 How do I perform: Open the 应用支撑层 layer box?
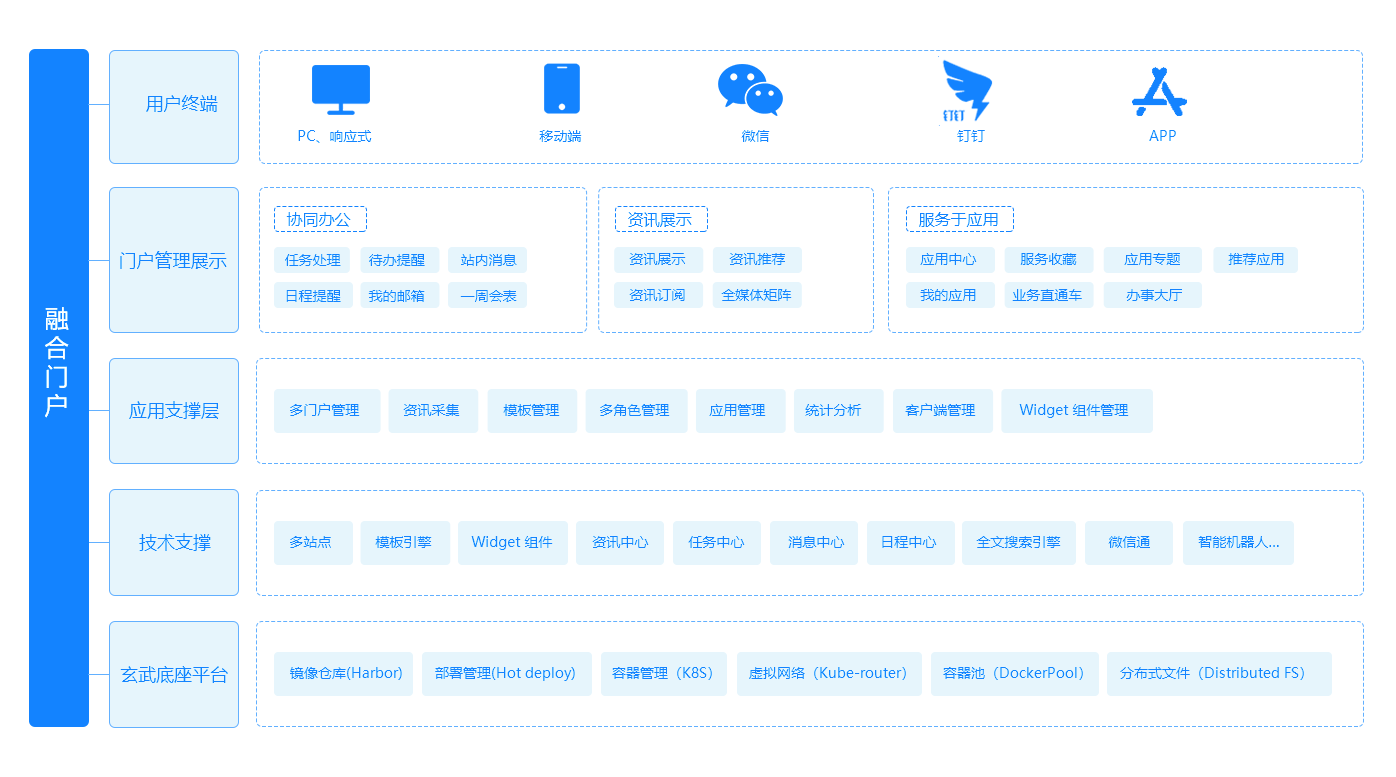click(174, 411)
